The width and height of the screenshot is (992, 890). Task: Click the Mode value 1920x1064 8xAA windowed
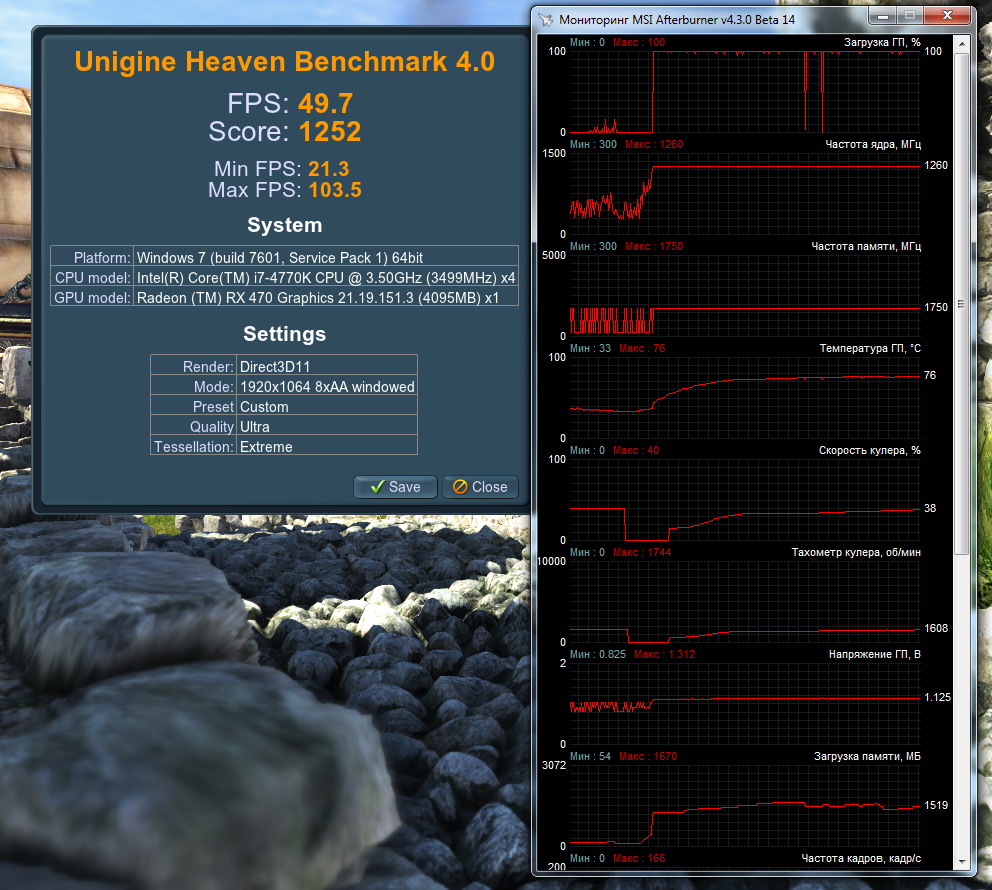(x=327, y=387)
